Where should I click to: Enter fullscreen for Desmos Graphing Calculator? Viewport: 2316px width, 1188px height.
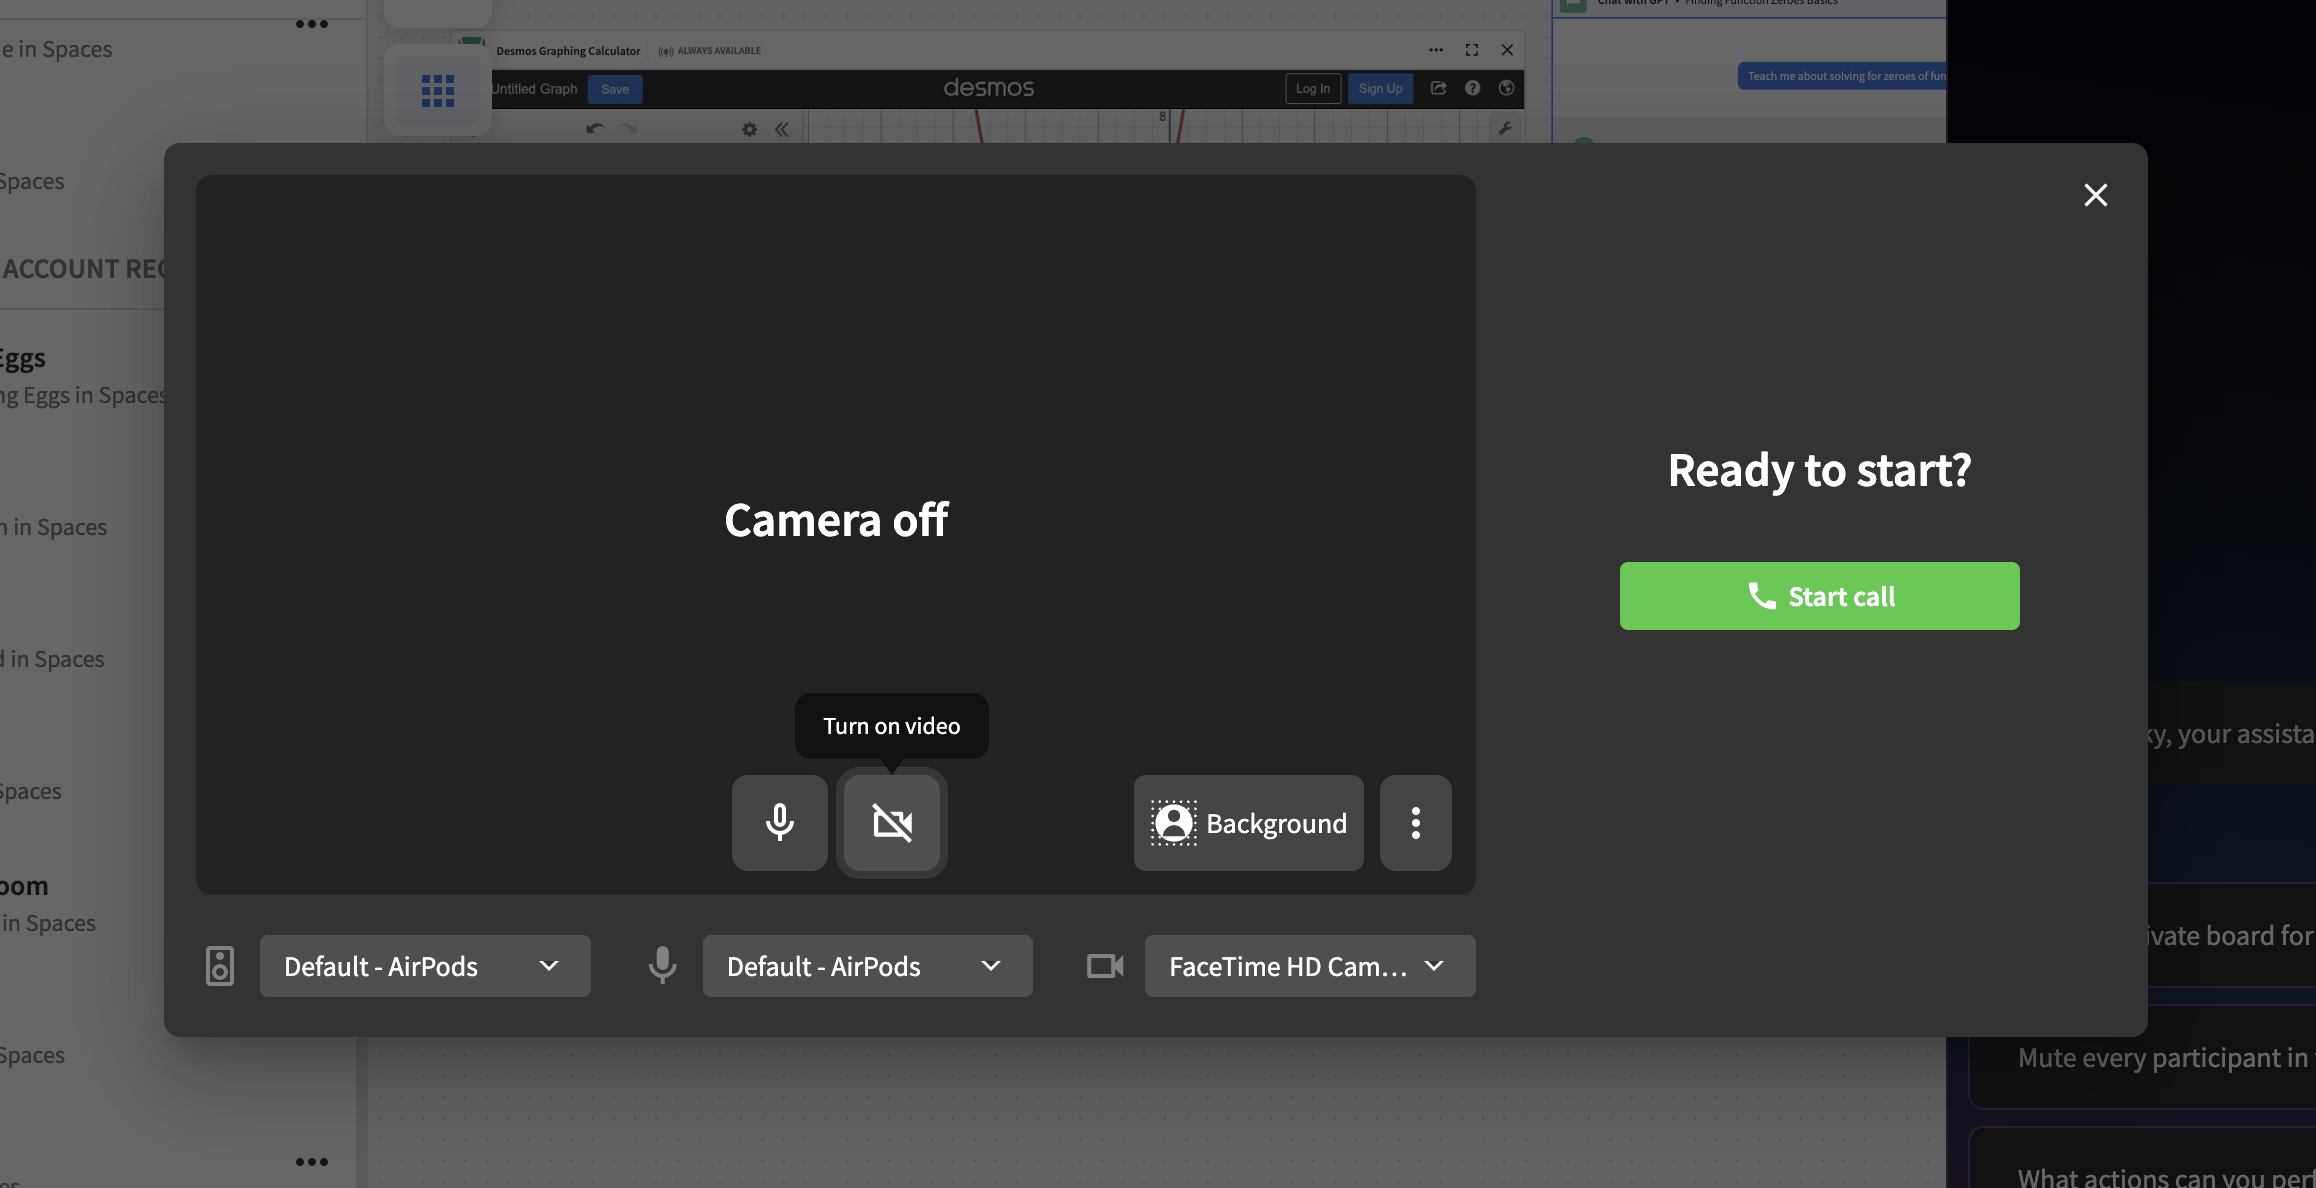pos(1471,50)
